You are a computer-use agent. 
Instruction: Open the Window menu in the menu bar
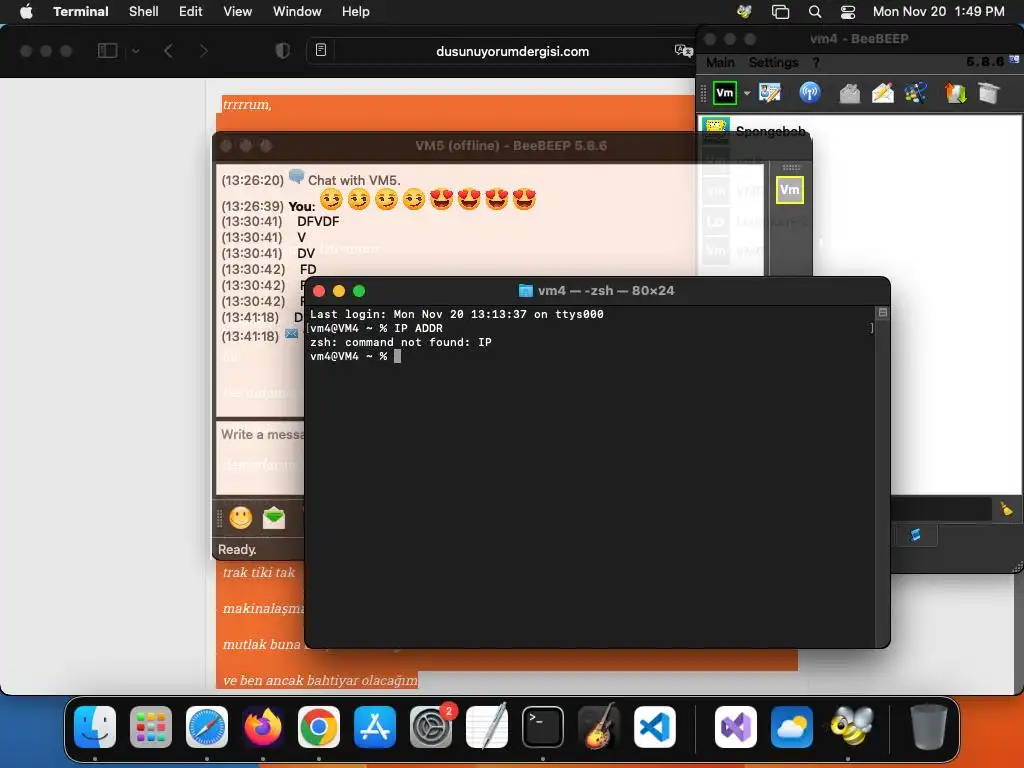coord(297,12)
